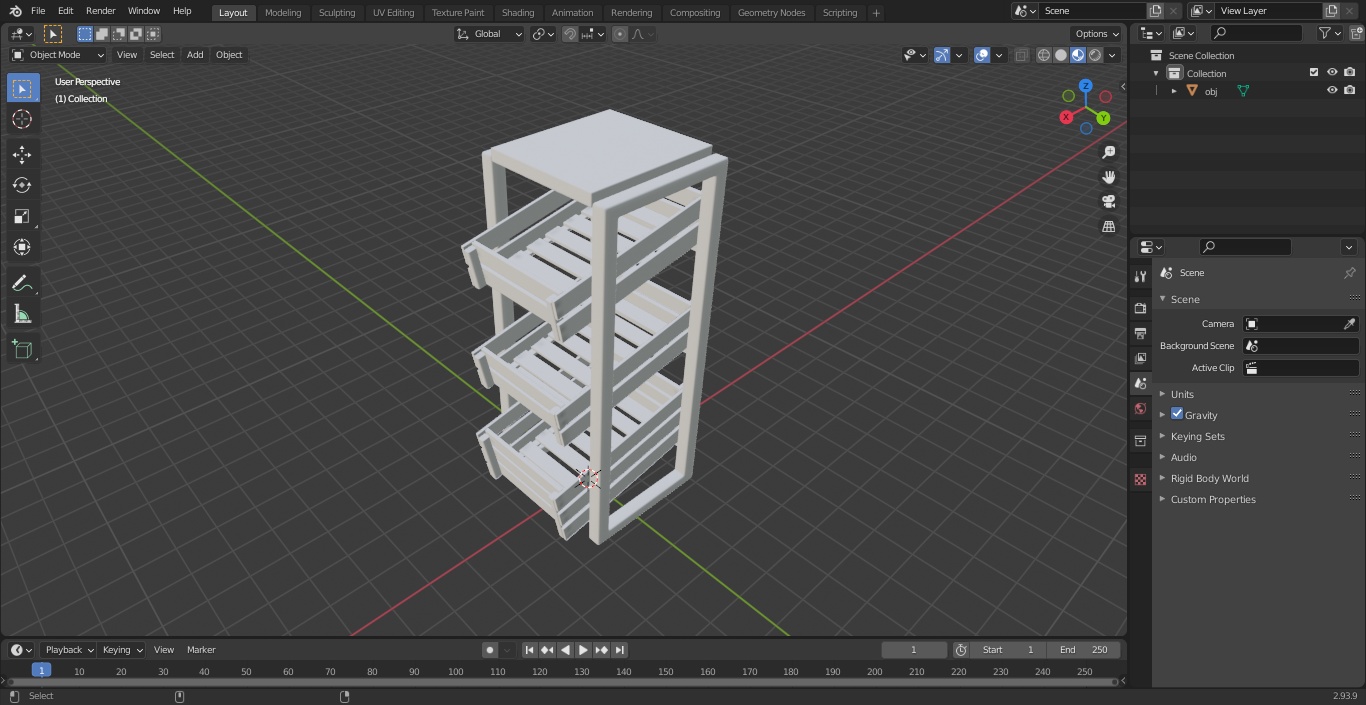Screen dimensions: 1366x705
Task: Switch to rendered shading mode
Action: pos(1095,55)
